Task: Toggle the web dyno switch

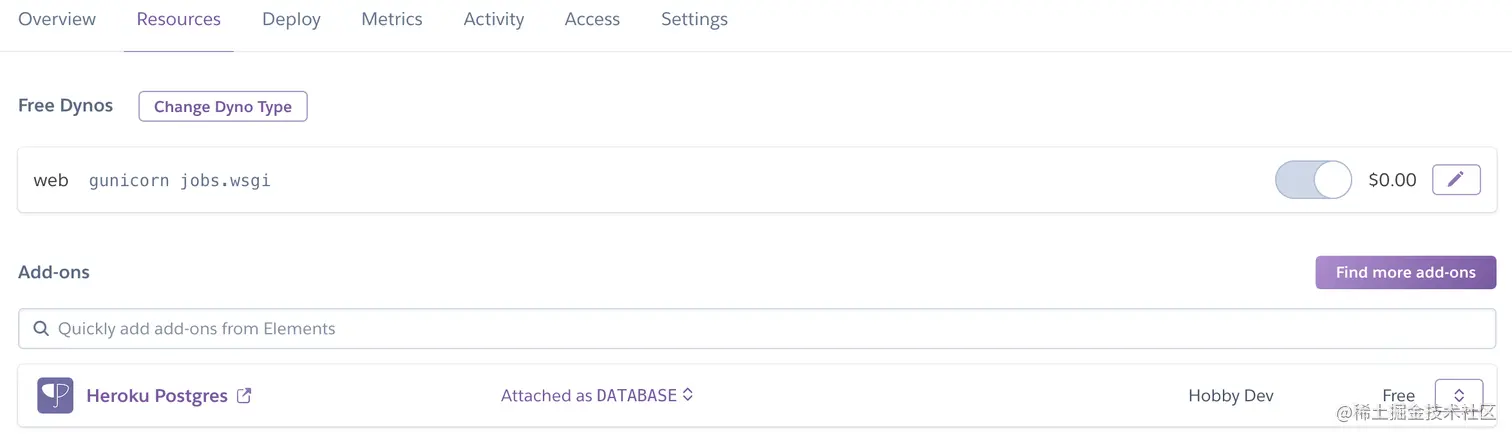Action: (1312, 180)
